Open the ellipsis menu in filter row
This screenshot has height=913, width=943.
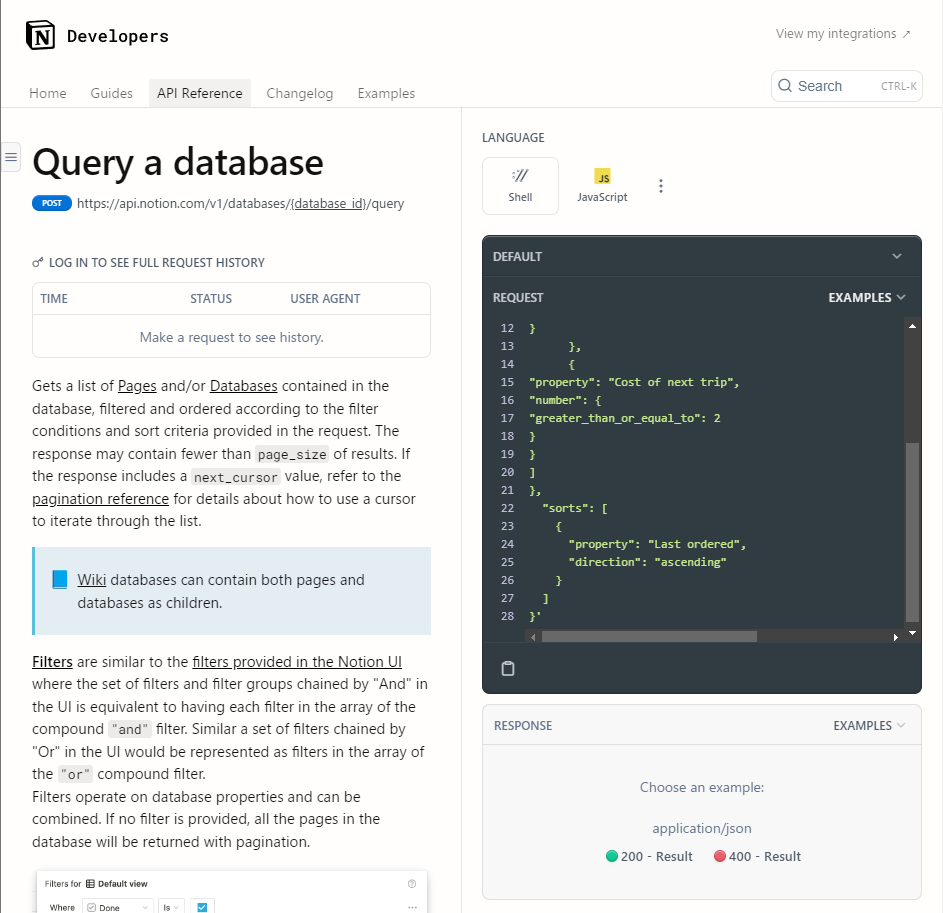(x=411, y=906)
